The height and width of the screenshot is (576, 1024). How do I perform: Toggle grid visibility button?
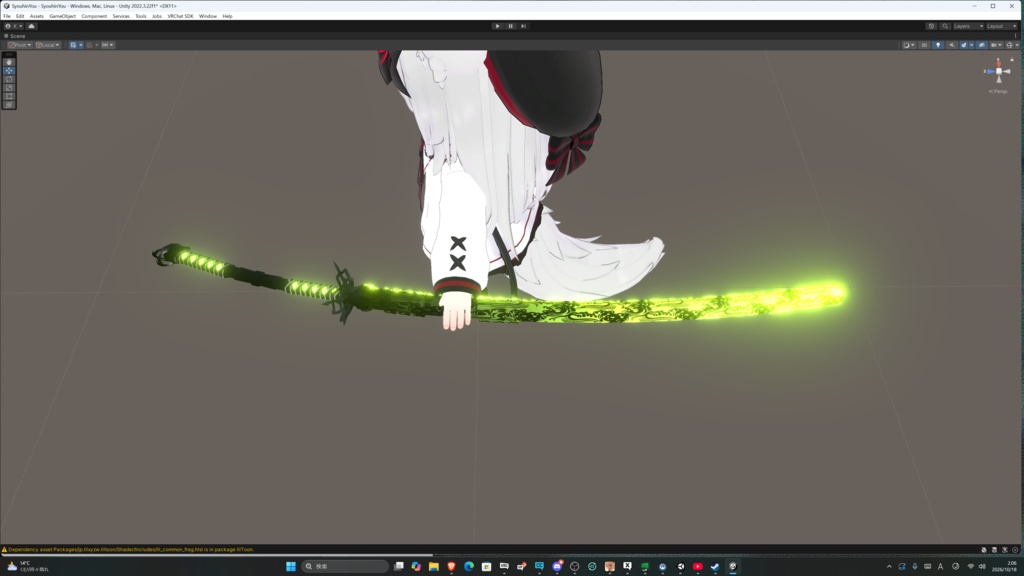pos(73,45)
